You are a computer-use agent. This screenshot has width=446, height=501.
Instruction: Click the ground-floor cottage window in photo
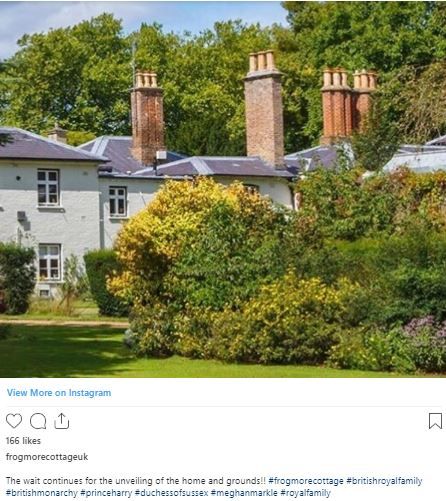[x=50, y=262]
